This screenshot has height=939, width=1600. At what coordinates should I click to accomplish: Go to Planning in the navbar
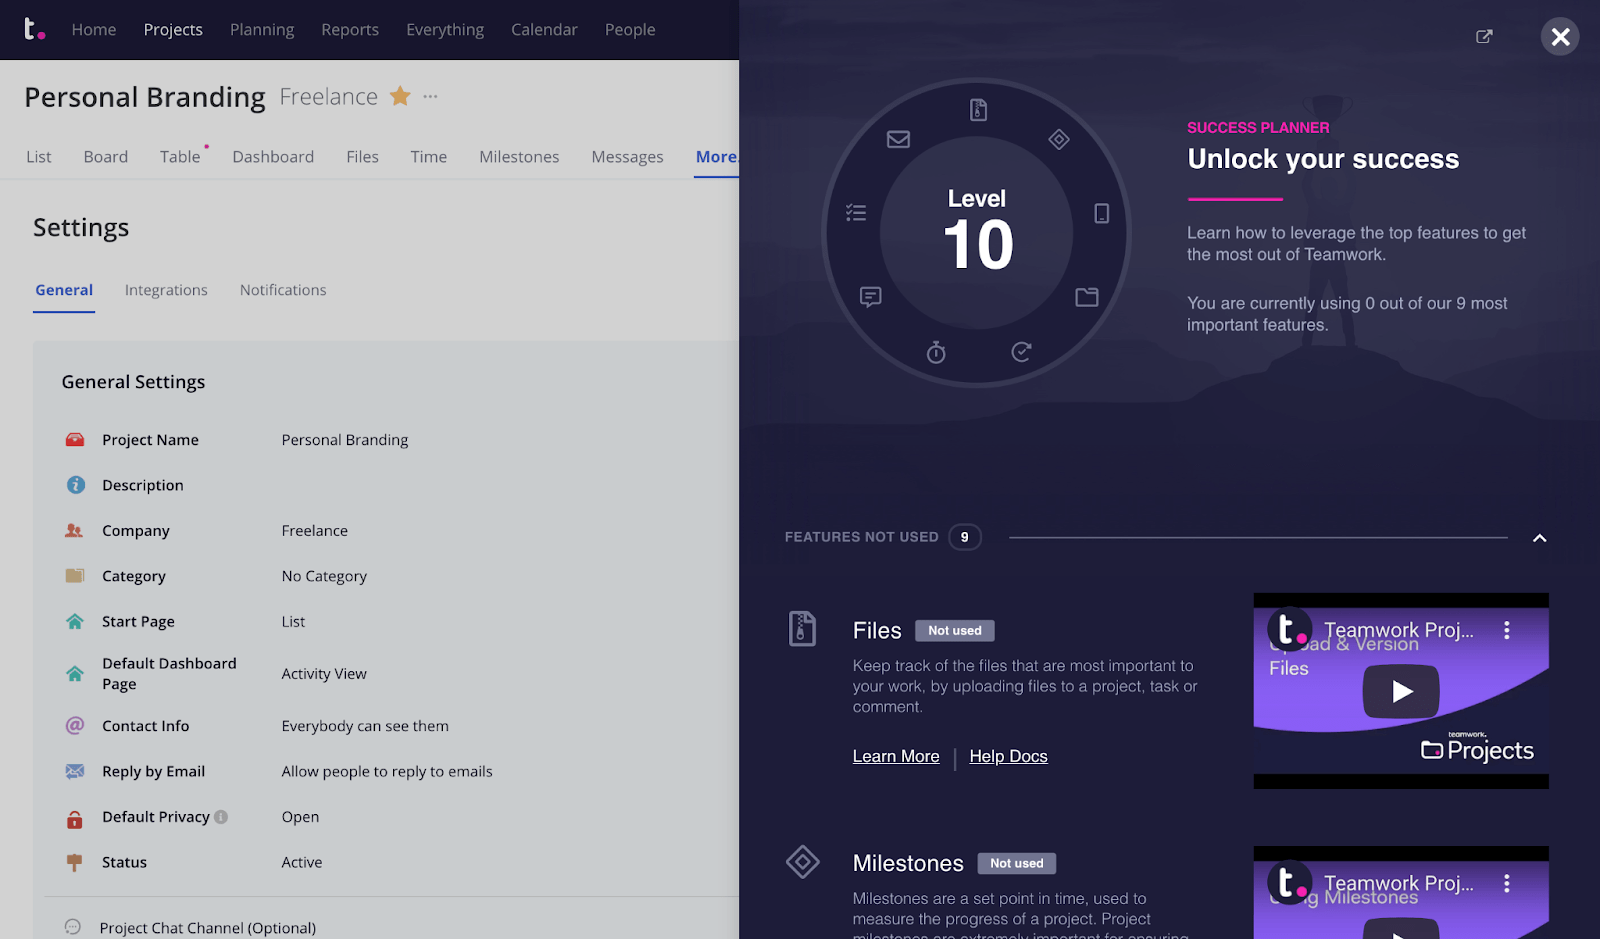(262, 30)
